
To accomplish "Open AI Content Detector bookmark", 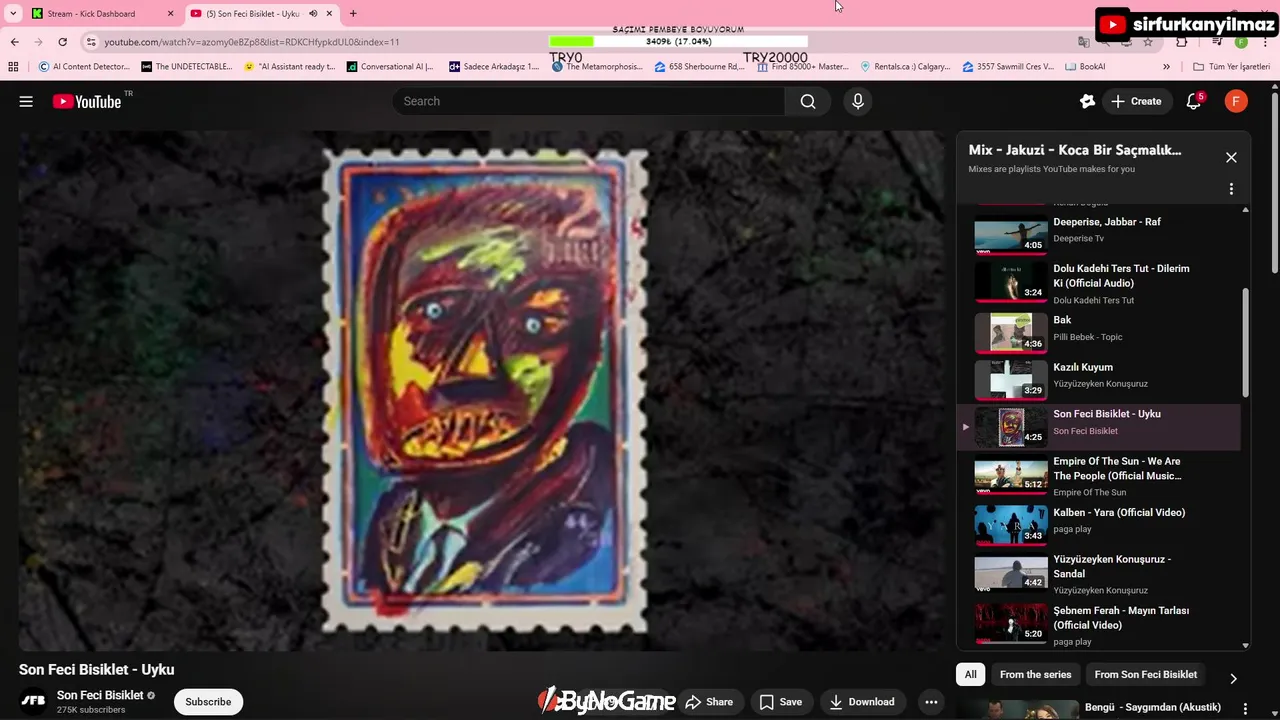I will 84,67.
